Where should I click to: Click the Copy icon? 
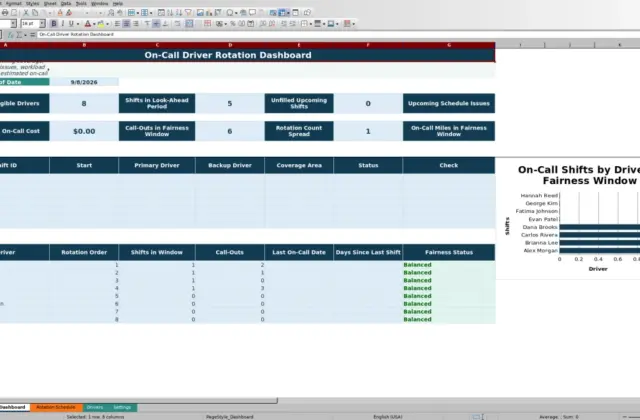(35, 13)
